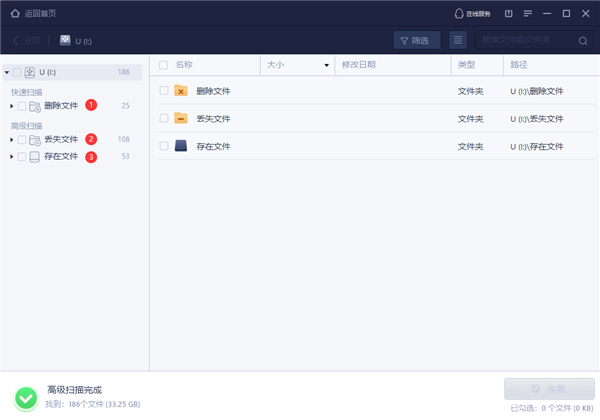Screen dimensions: 600x420
Task: Sort by 名称 column header
Action: 184,65
